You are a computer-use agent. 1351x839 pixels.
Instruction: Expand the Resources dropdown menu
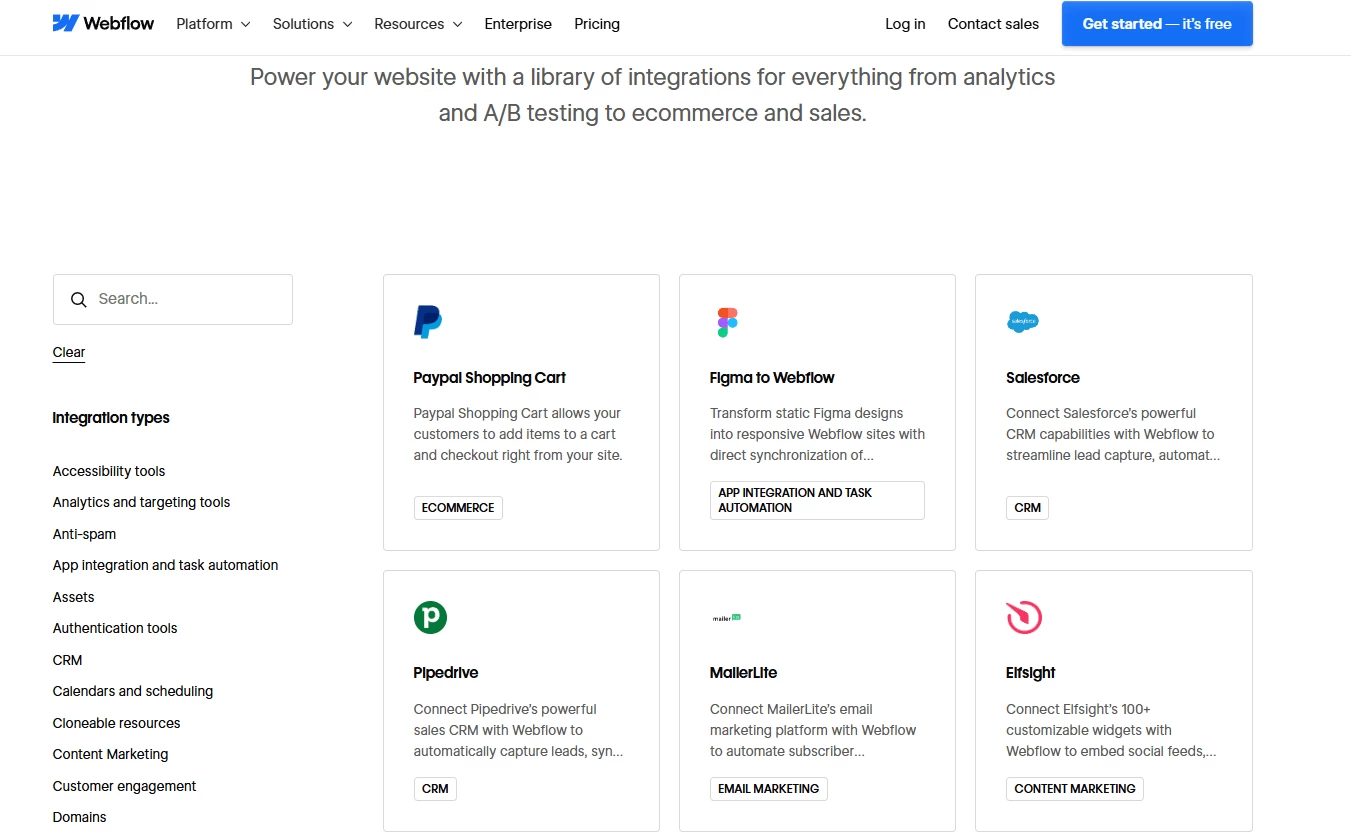418,24
